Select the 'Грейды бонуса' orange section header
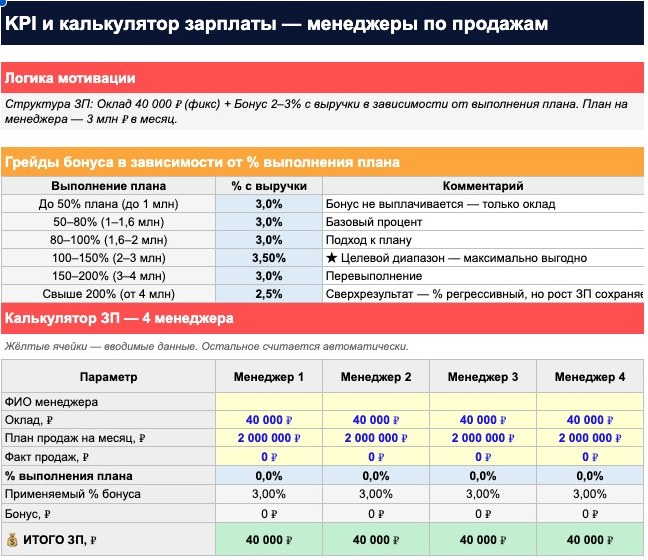Image resolution: width=648 pixels, height=560 pixels. [322, 162]
